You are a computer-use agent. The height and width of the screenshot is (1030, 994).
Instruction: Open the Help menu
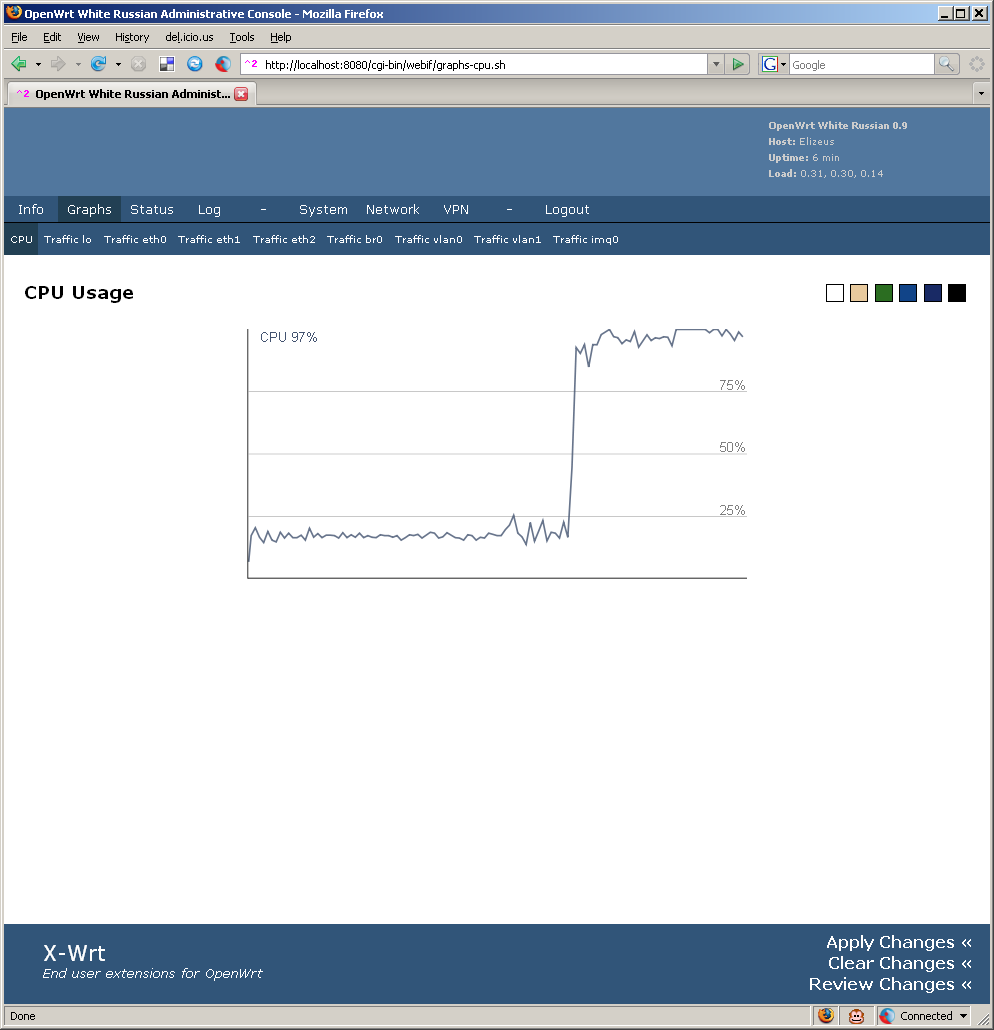(281, 37)
